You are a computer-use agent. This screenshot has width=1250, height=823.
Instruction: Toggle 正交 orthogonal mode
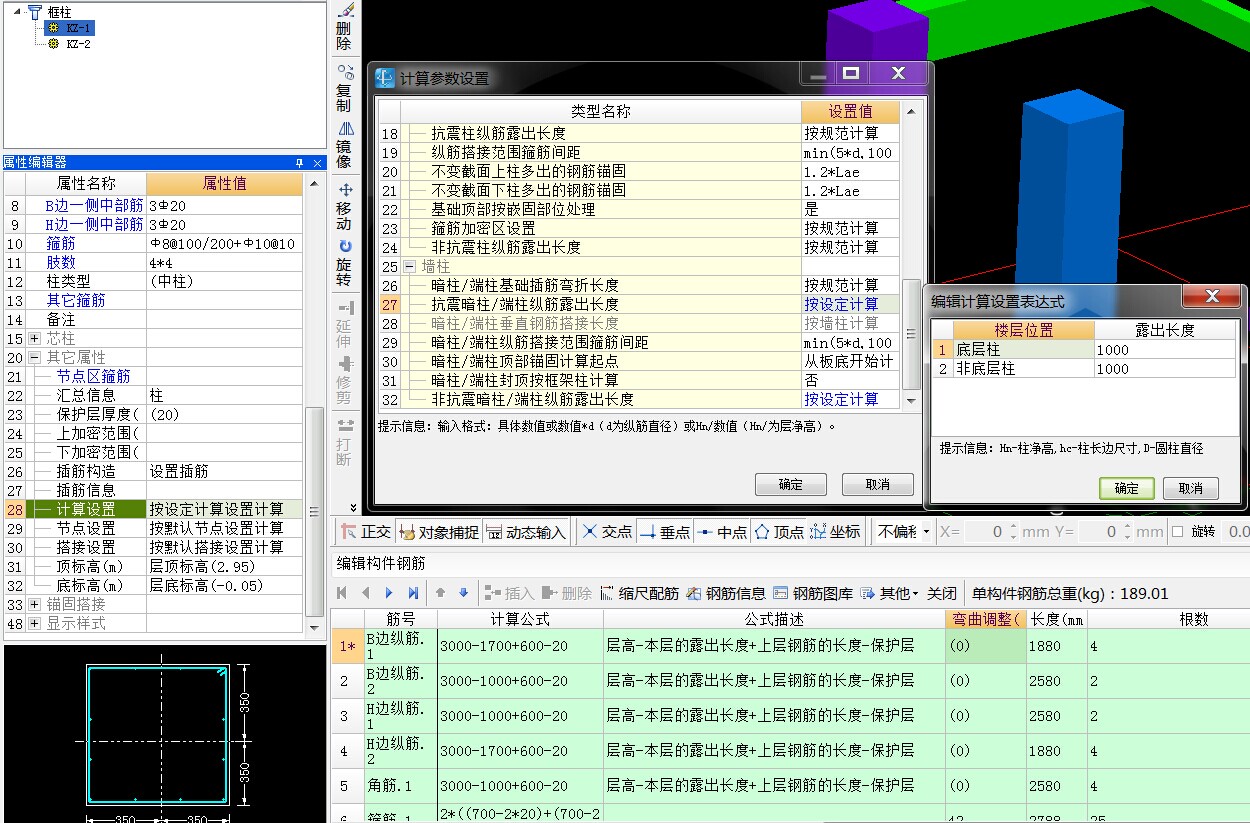point(366,532)
